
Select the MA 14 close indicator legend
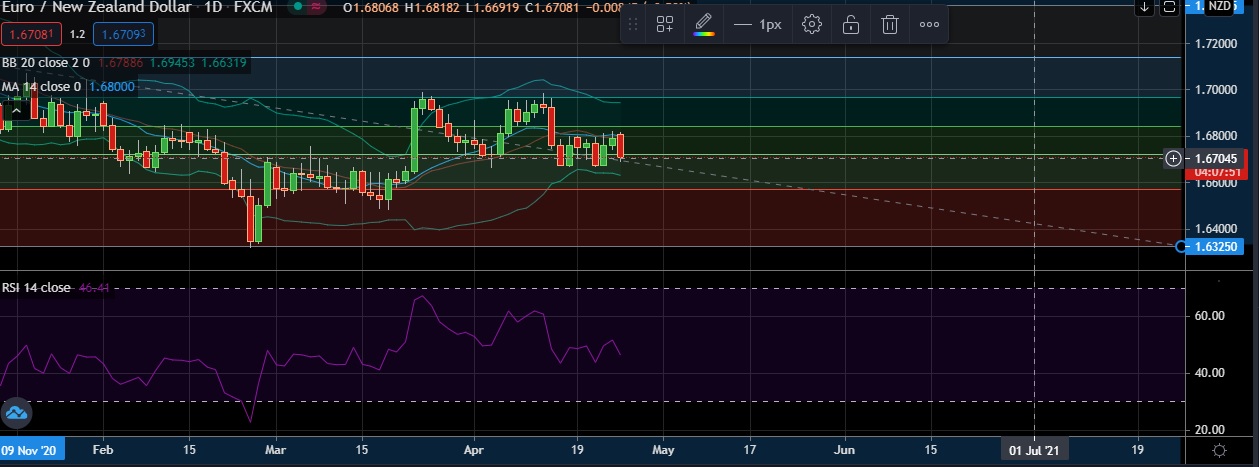[42, 87]
